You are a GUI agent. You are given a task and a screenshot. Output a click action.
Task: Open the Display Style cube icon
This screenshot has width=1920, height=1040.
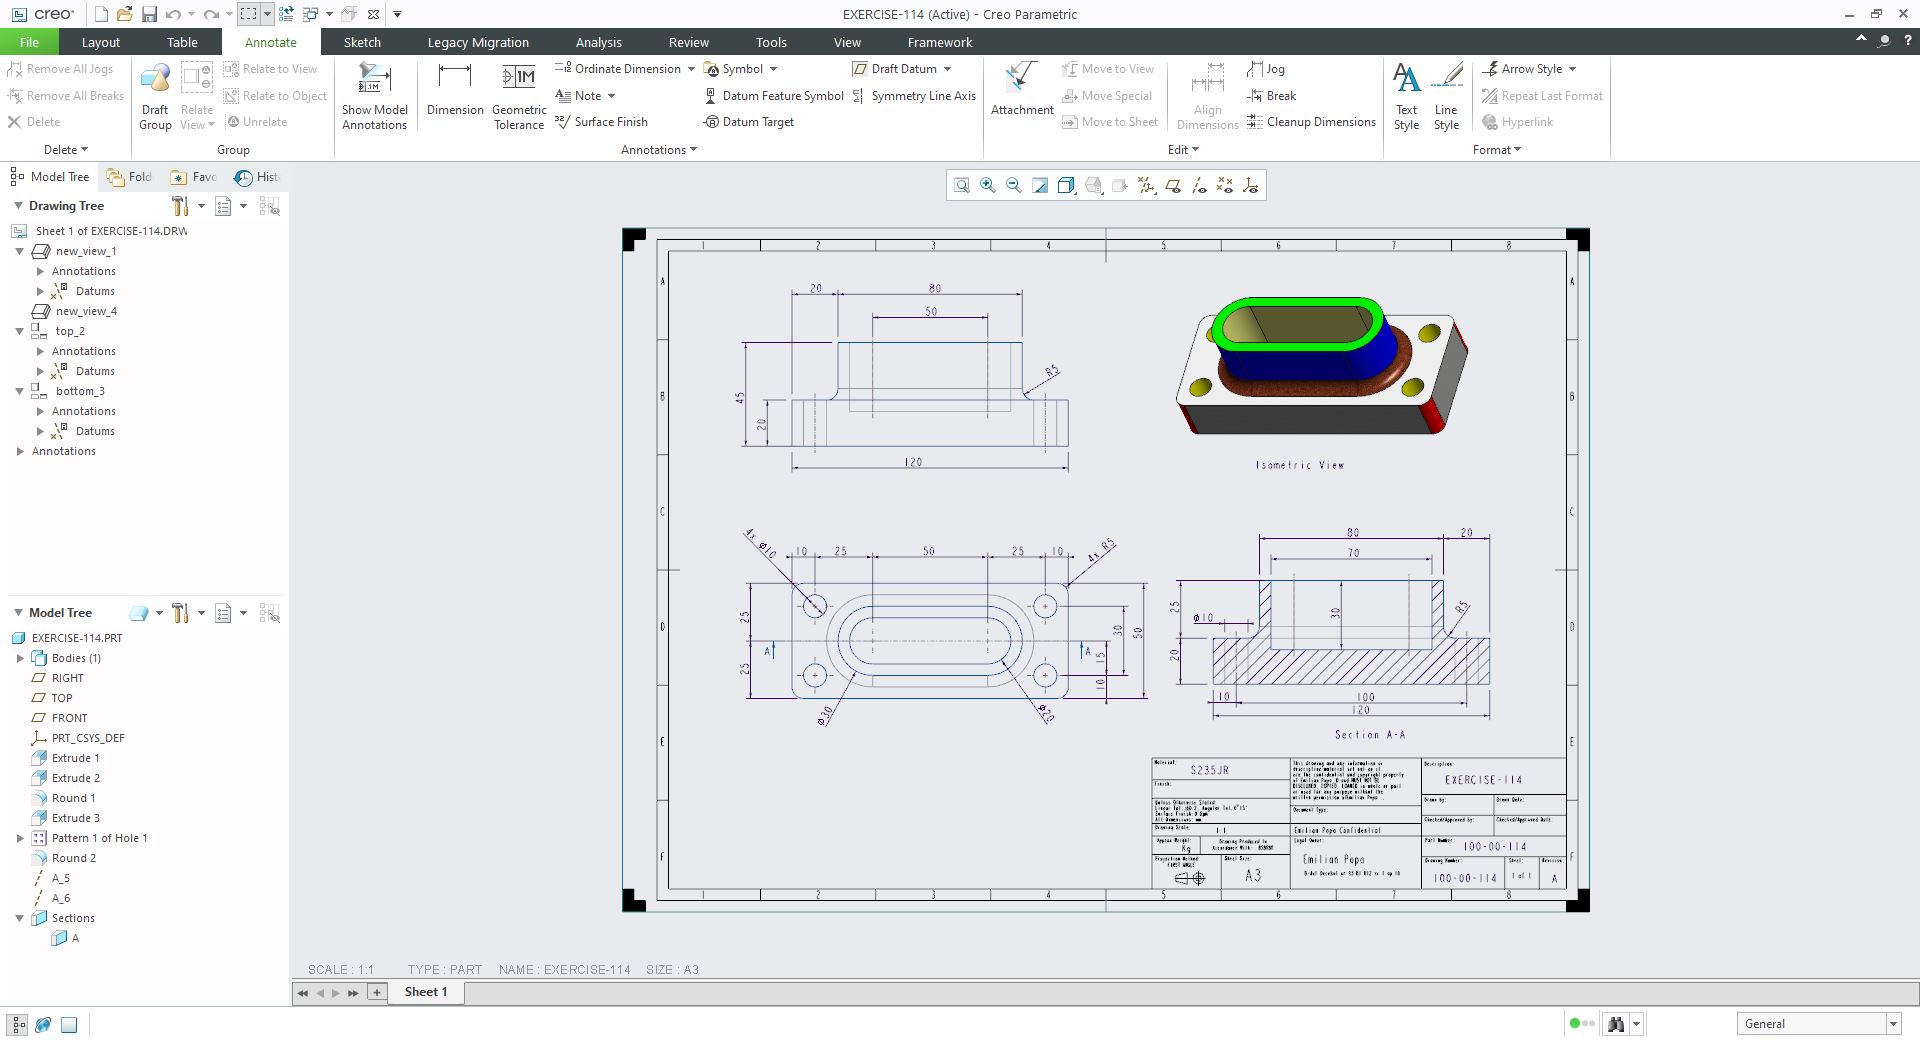[x=1066, y=185]
